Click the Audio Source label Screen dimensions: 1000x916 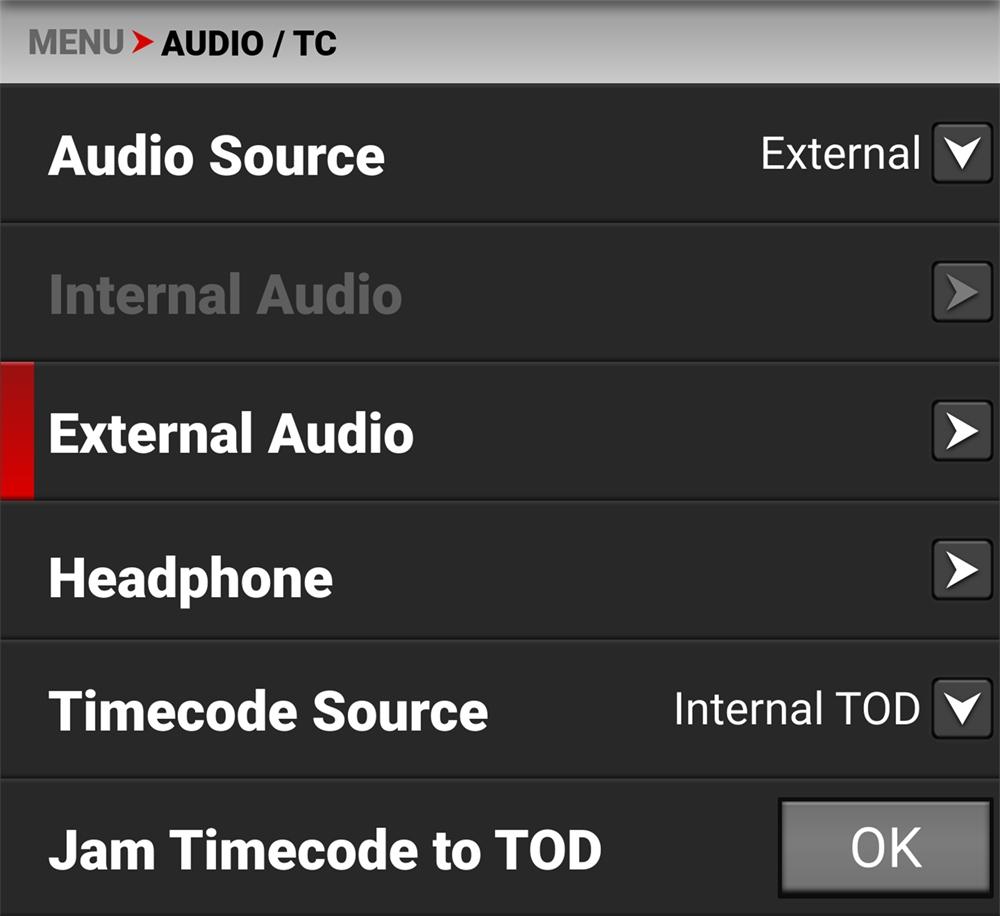pos(217,156)
